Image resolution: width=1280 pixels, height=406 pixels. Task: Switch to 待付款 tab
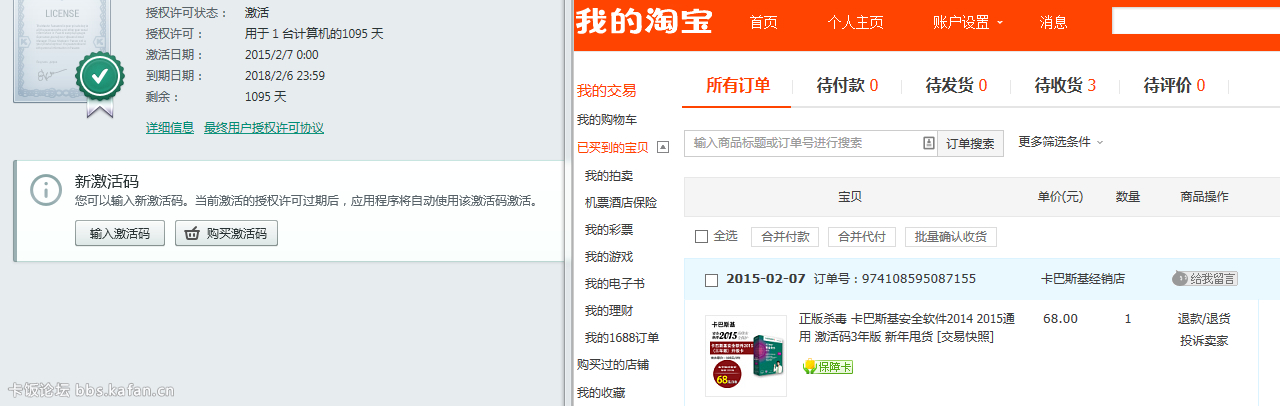click(x=847, y=85)
